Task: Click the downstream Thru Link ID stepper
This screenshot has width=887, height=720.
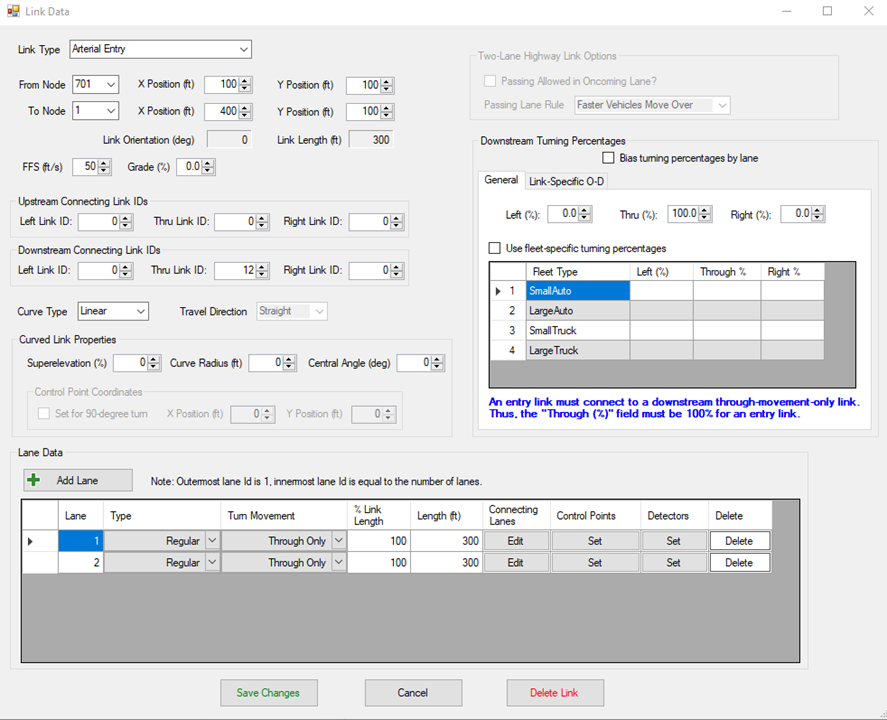Action: click(x=262, y=271)
